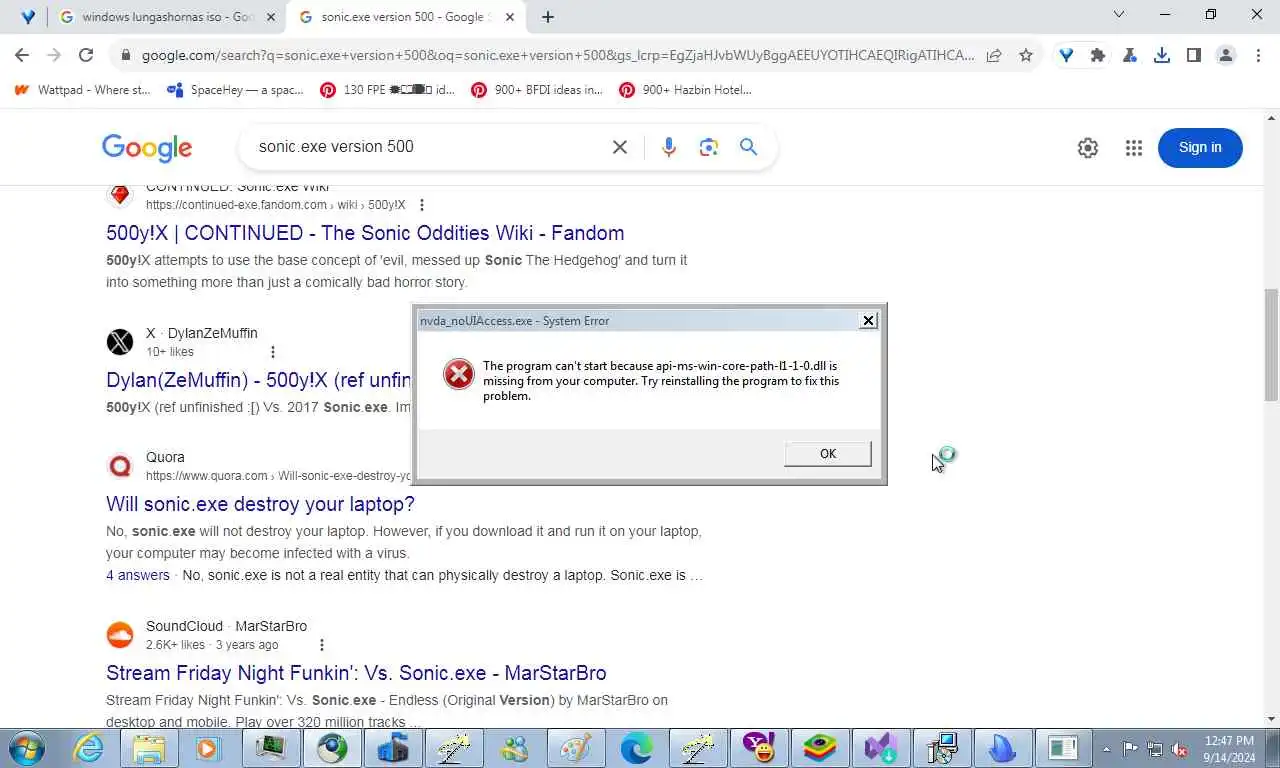Click OK in the System Error dialog

pyautogui.click(x=828, y=454)
